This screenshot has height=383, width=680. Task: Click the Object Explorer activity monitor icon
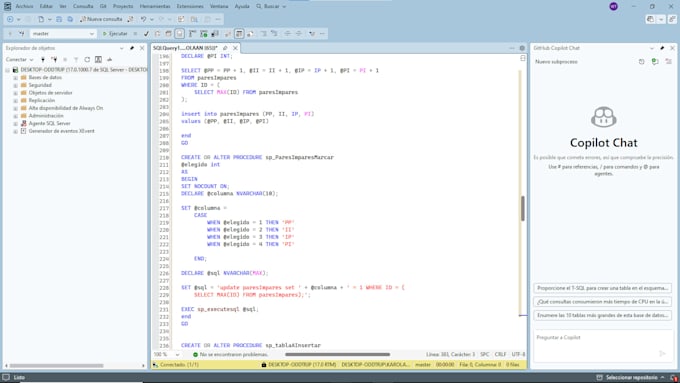(x=109, y=59)
